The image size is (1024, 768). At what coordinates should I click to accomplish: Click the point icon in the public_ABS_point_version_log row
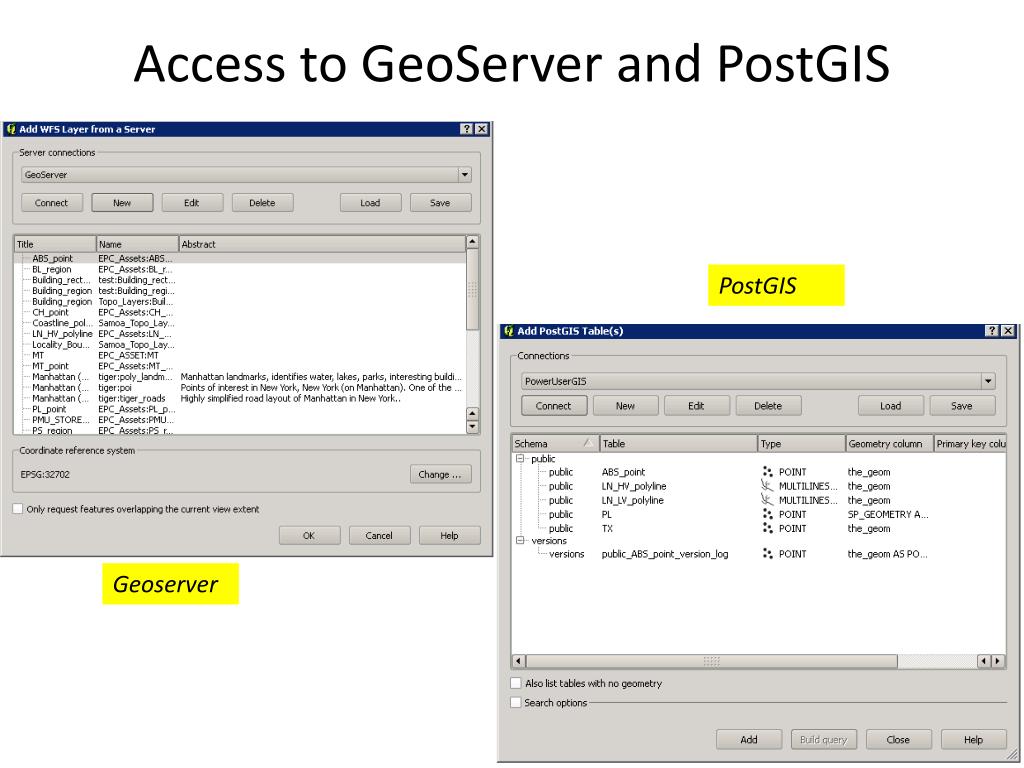[x=767, y=554]
